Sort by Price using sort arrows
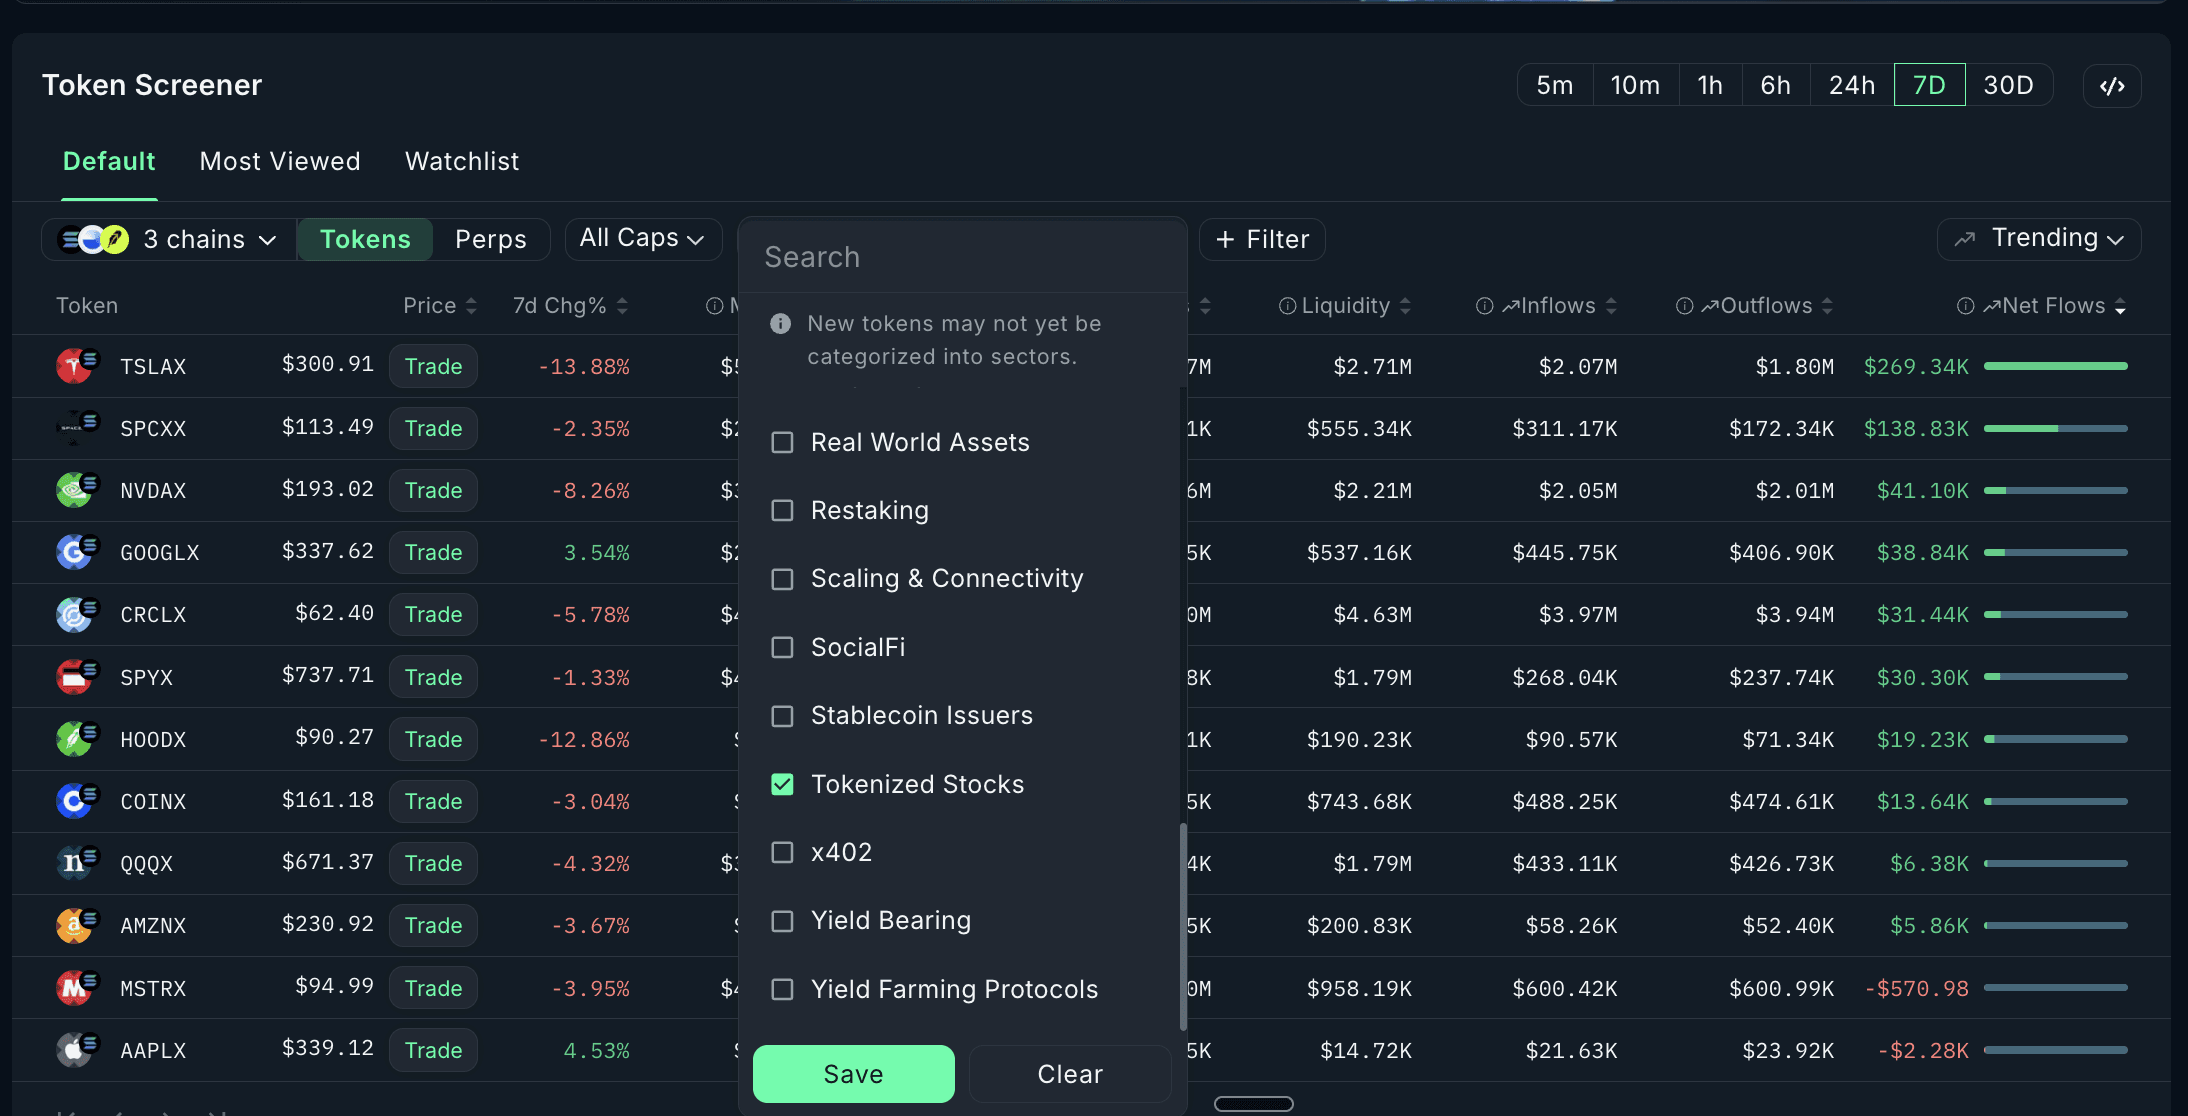The width and height of the screenshot is (2188, 1116). pyautogui.click(x=471, y=306)
